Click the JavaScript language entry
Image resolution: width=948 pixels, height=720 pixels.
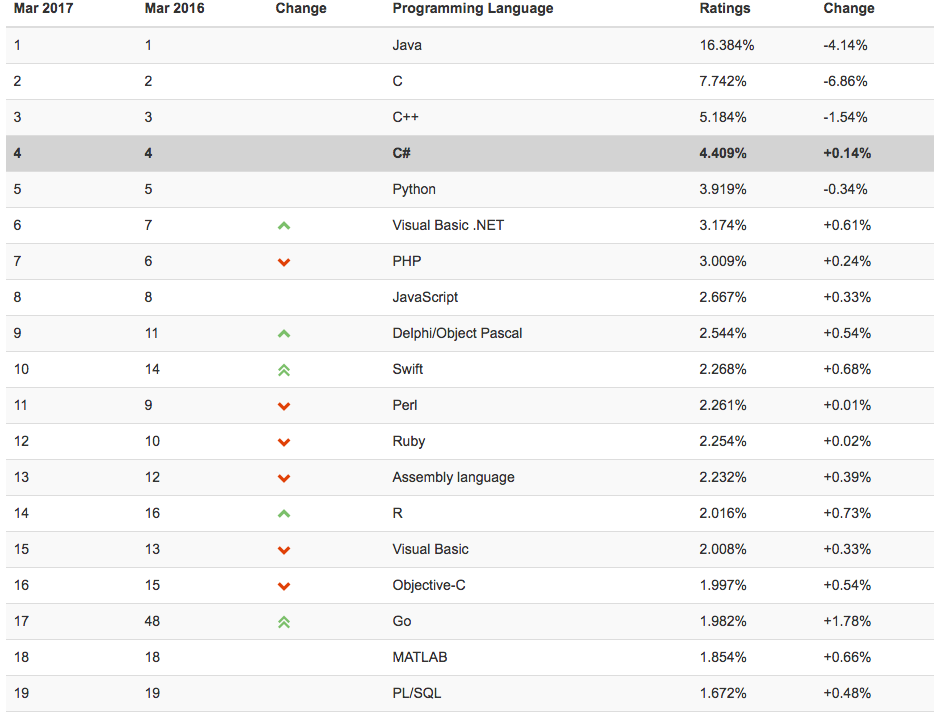click(425, 297)
